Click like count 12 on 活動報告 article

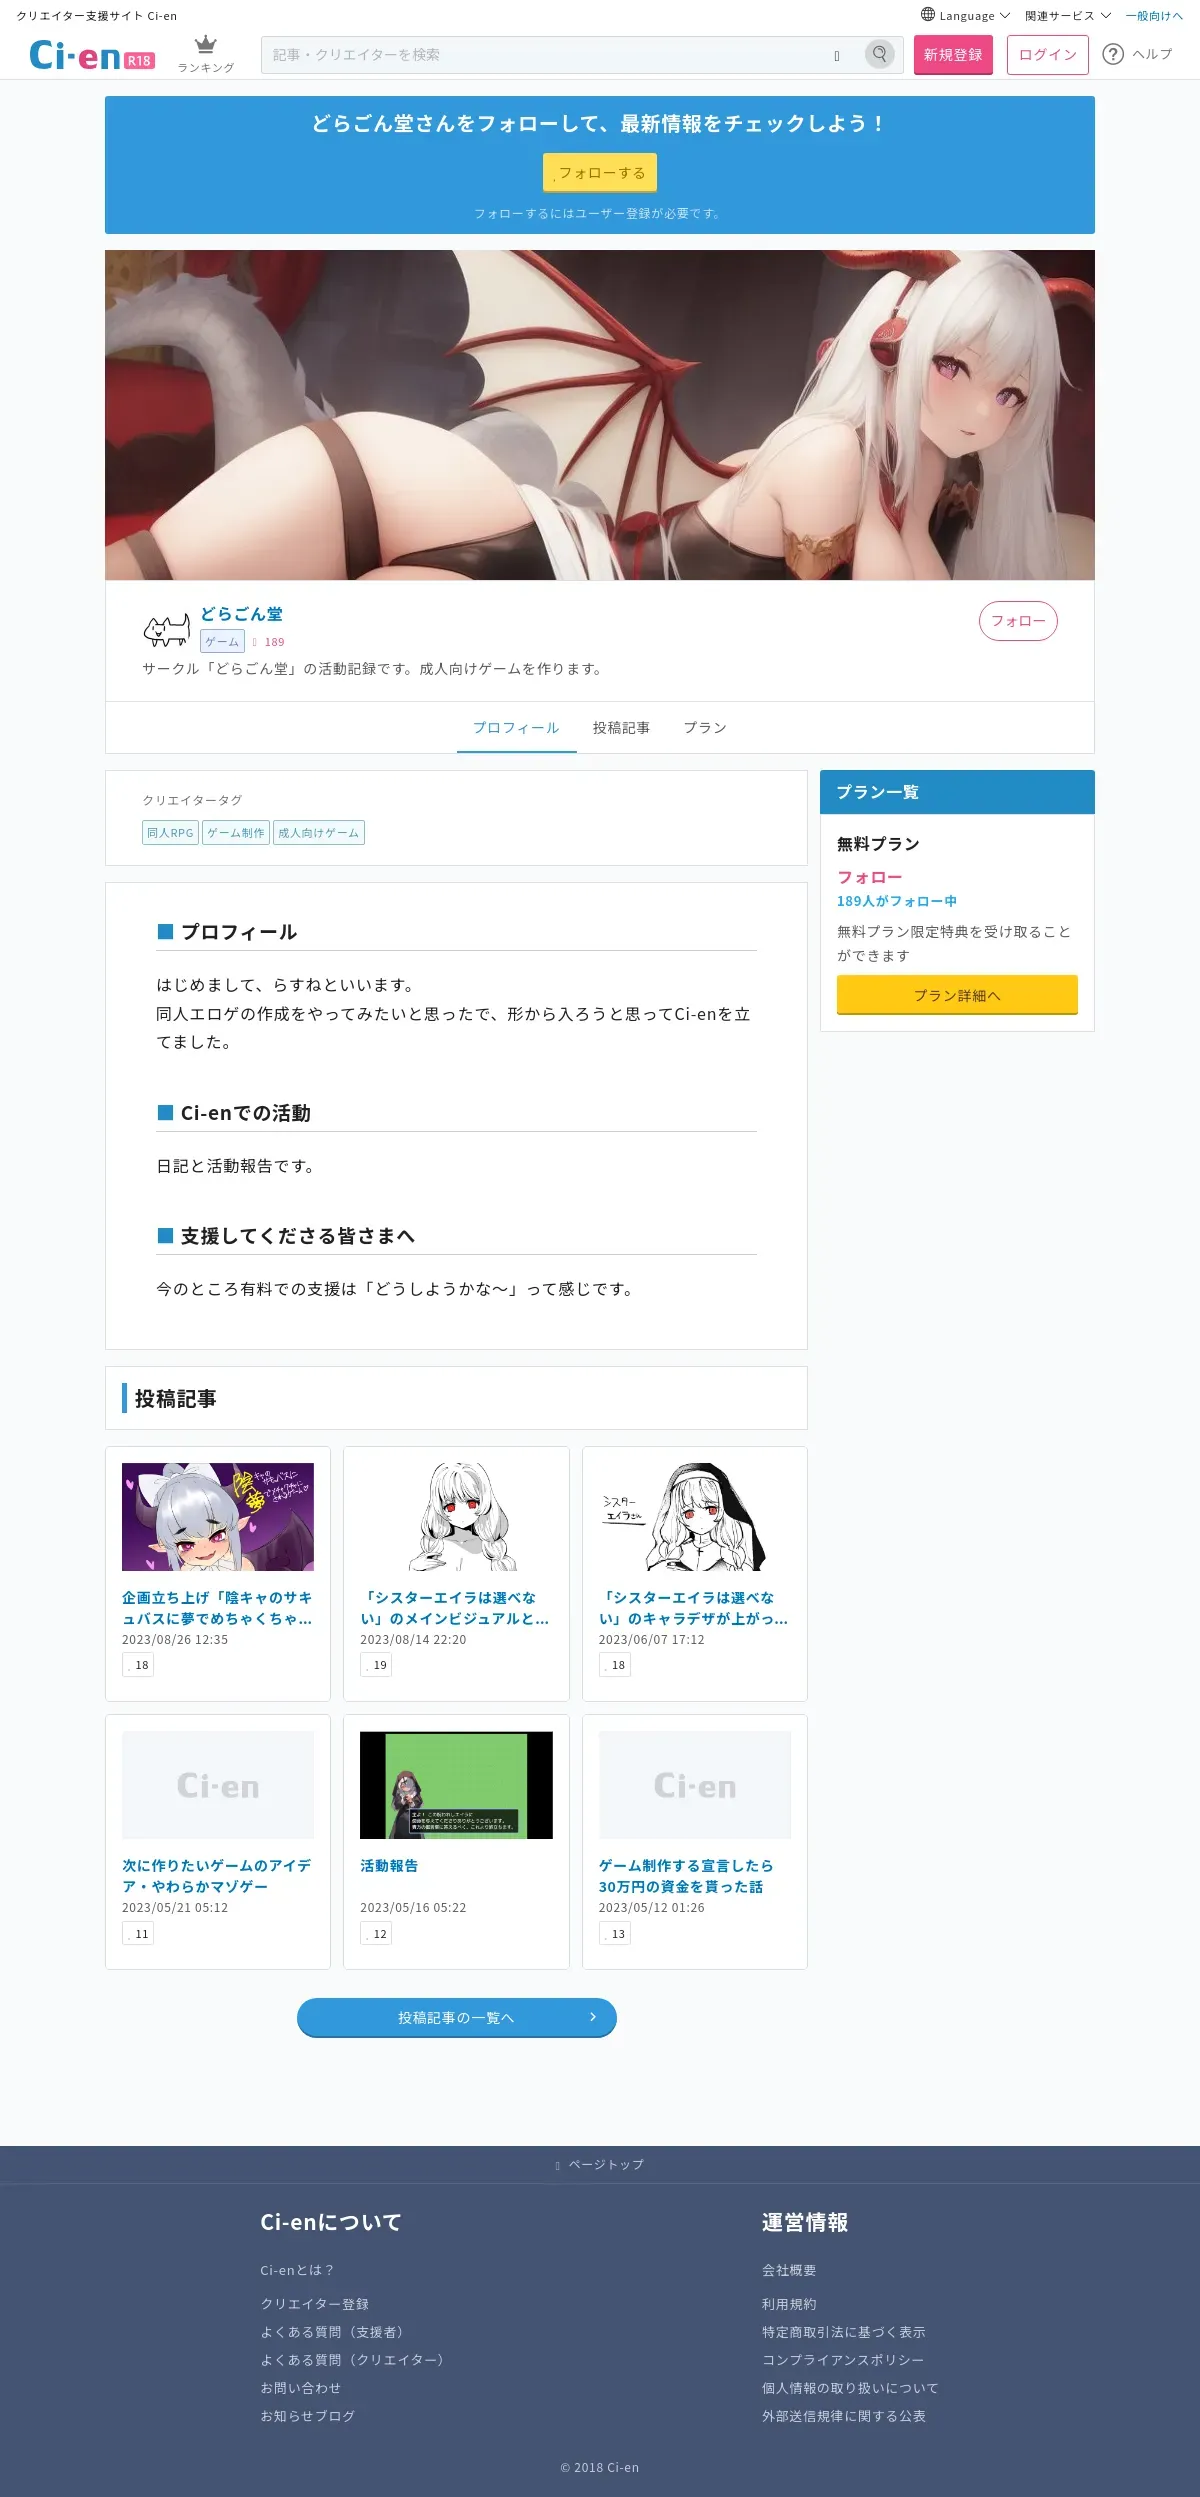(376, 1933)
